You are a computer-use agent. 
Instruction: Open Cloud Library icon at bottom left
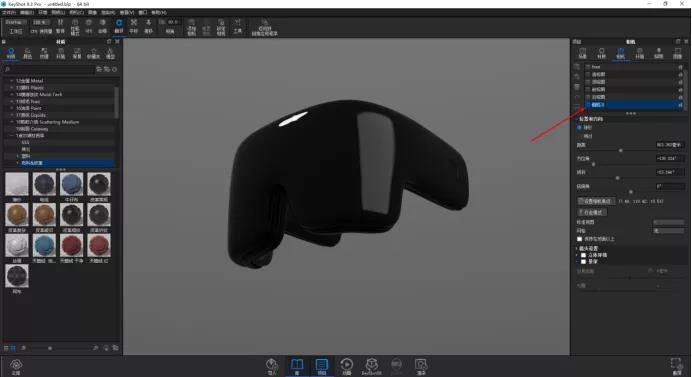pos(16,366)
